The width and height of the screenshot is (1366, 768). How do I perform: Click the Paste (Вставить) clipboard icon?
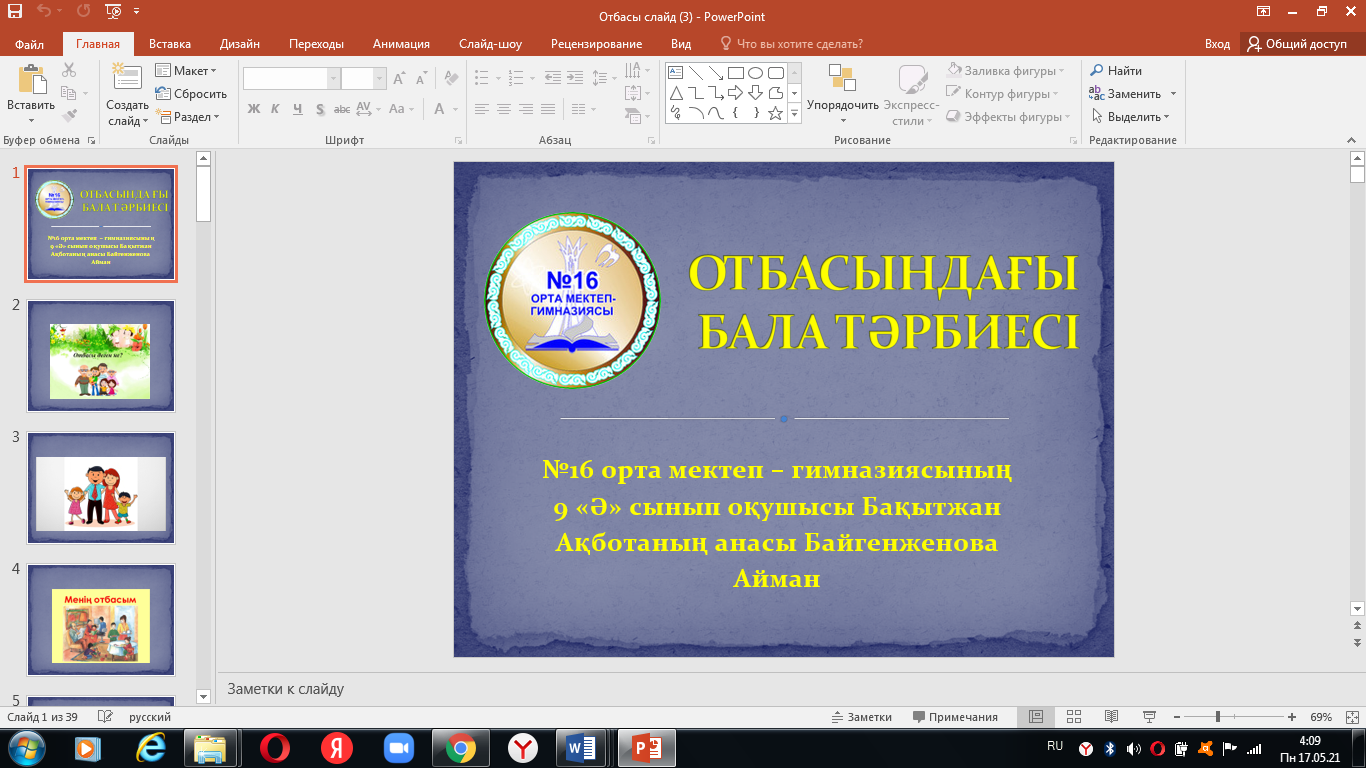point(31,82)
